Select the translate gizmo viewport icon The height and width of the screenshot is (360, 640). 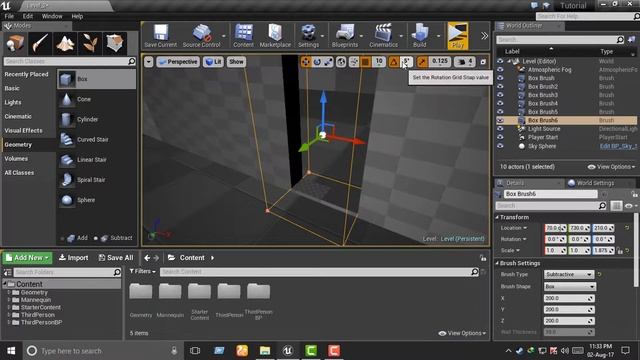pos(306,62)
